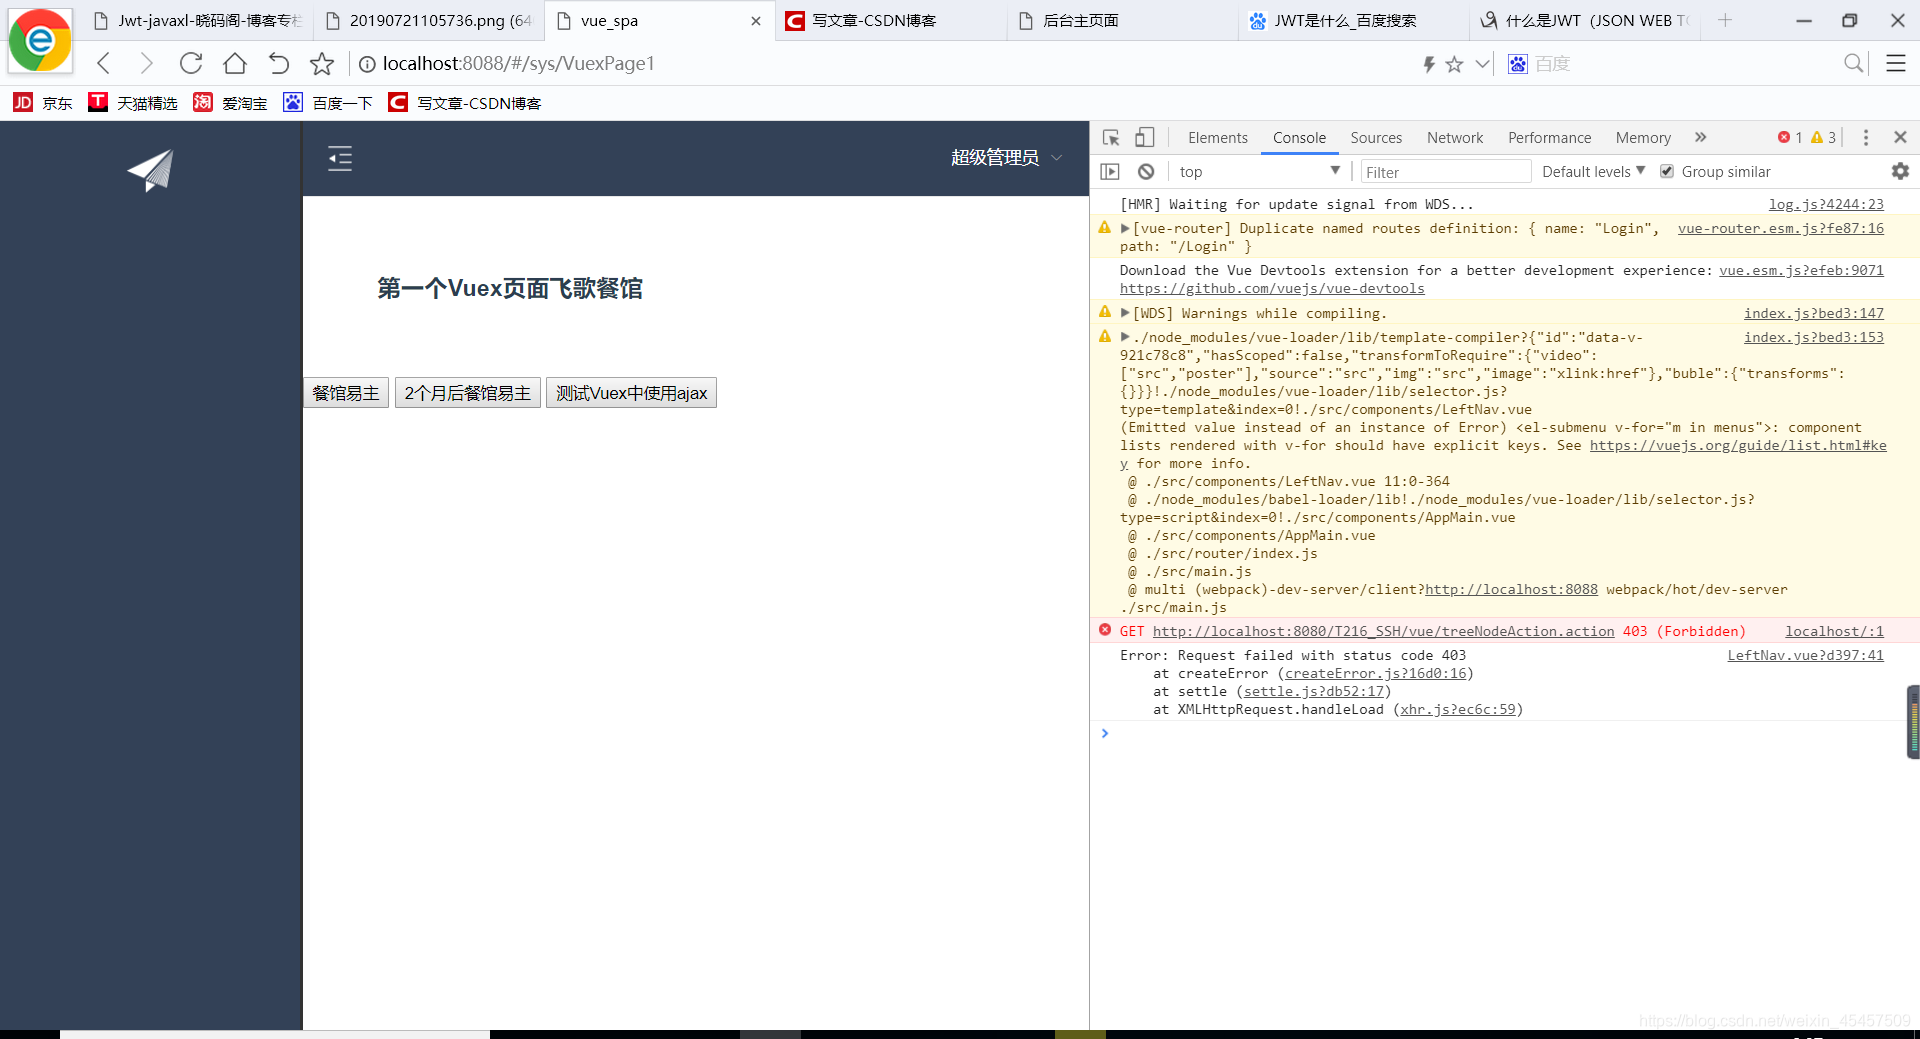Open the top context dropdown
The height and width of the screenshot is (1039, 1920).
click(x=1258, y=172)
